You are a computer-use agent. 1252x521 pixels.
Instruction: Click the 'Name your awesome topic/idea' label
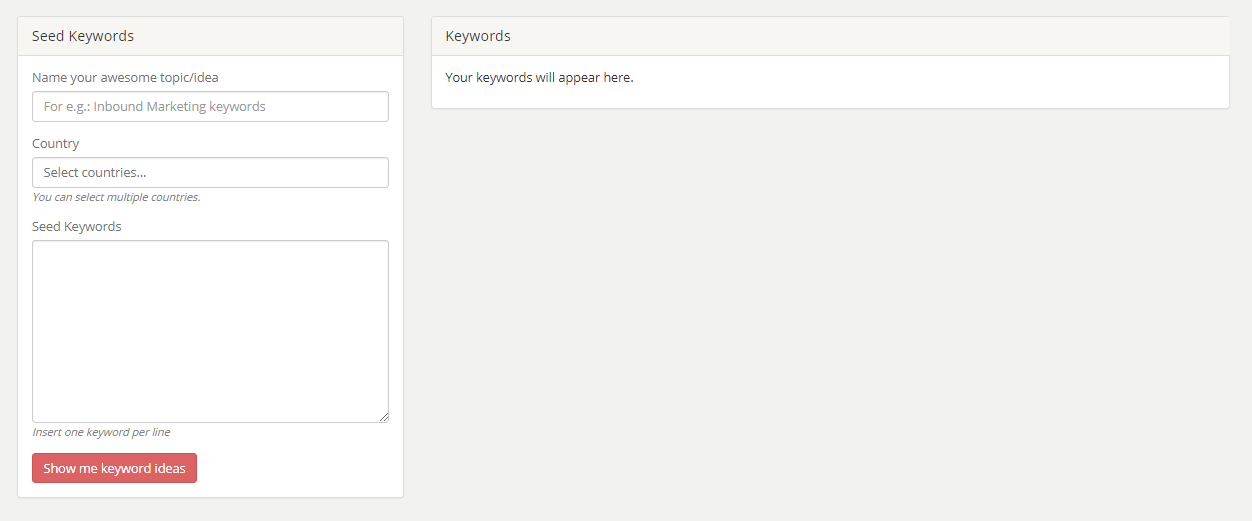[x=125, y=77]
